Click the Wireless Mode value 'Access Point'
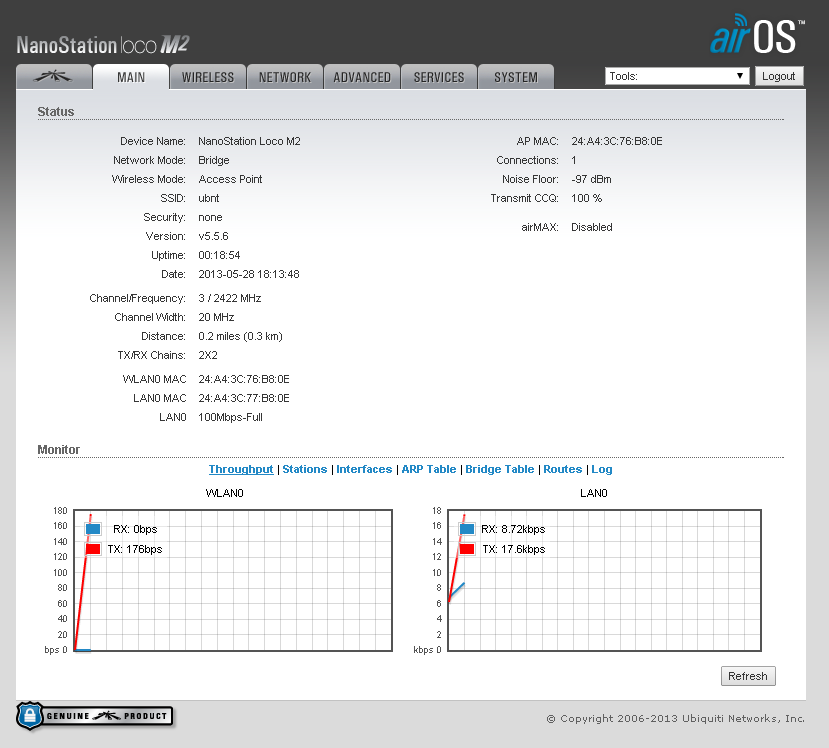829x748 pixels. tap(231, 179)
